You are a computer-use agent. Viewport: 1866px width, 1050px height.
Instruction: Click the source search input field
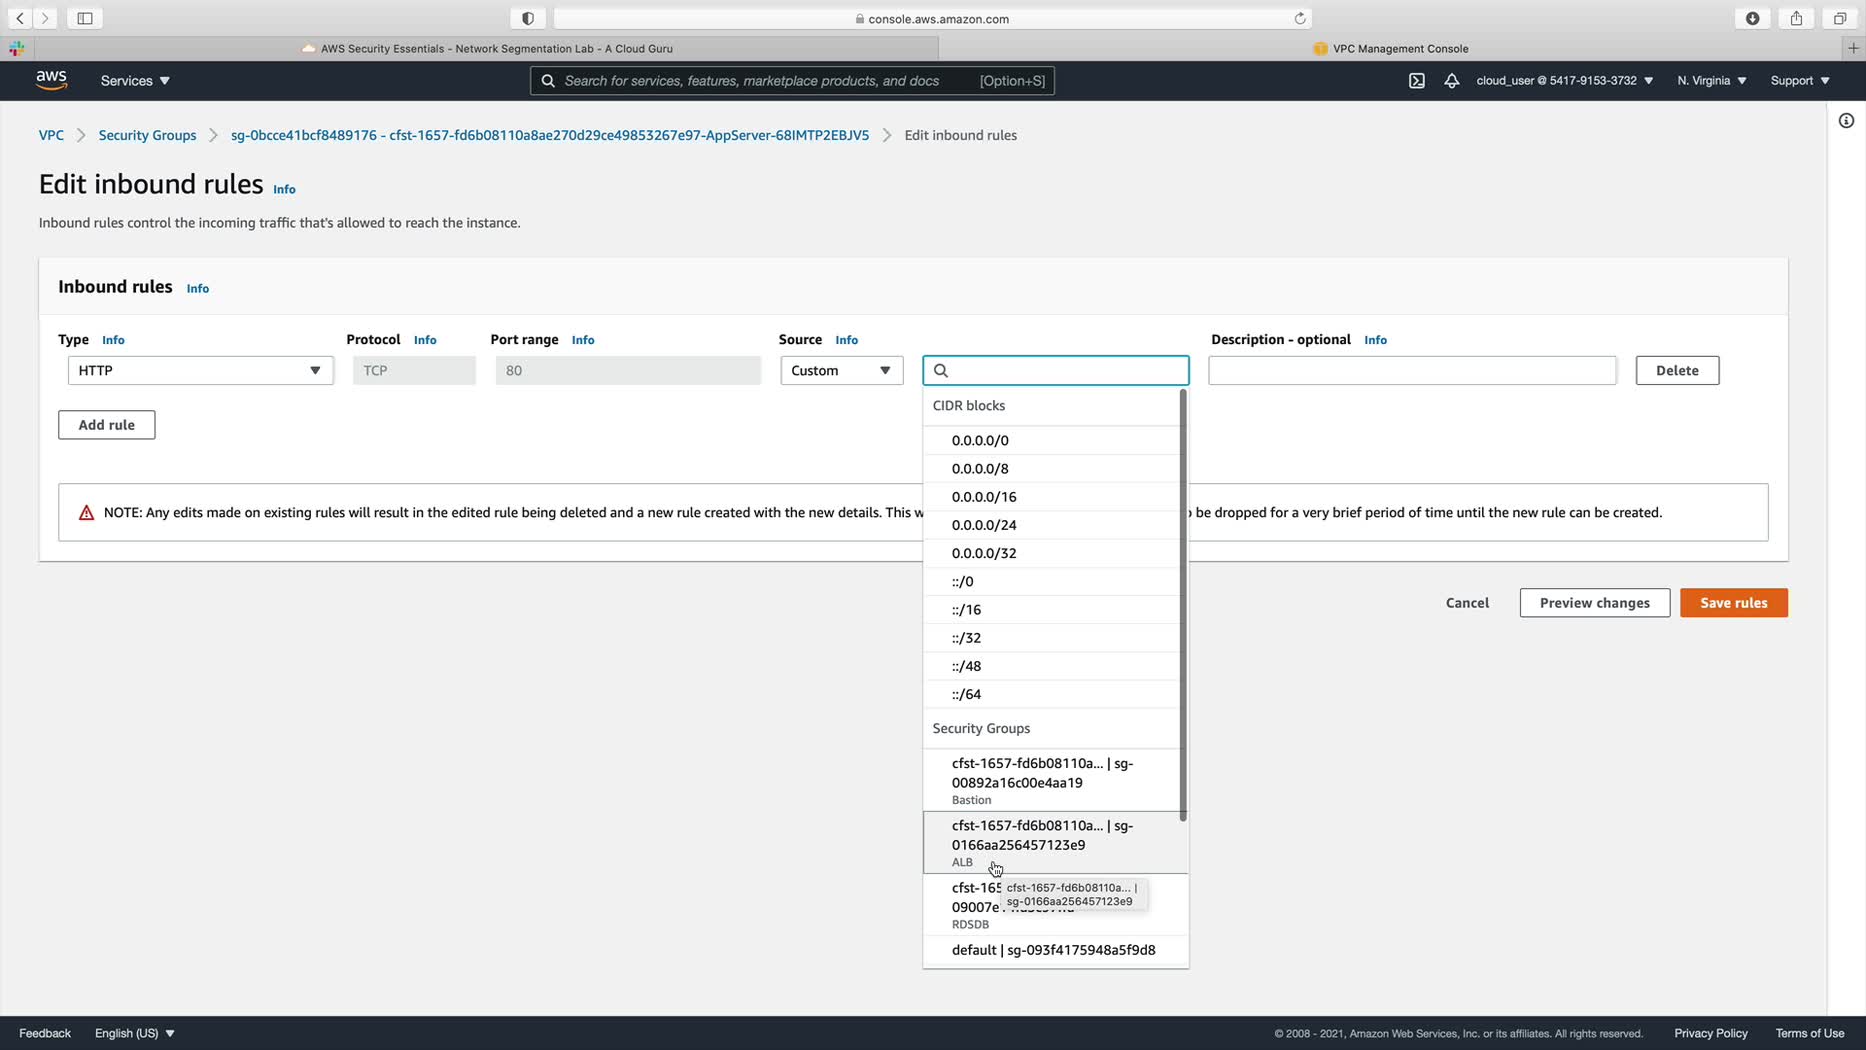coord(1056,371)
